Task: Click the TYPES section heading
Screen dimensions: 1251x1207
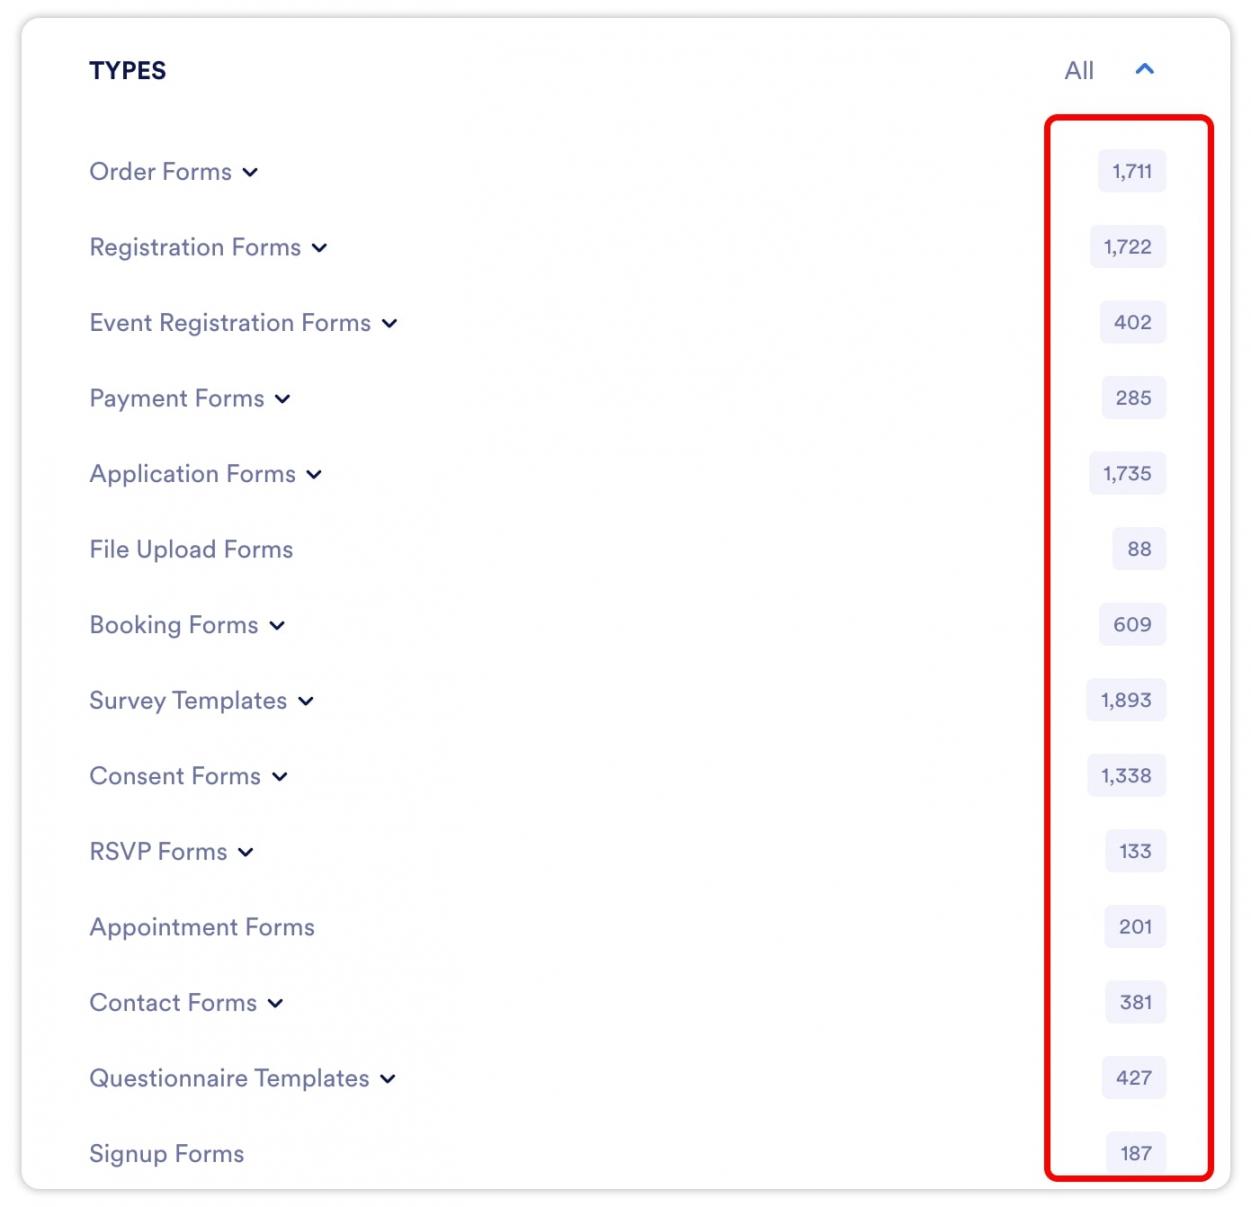Action: pyautogui.click(x=128, y=70)
